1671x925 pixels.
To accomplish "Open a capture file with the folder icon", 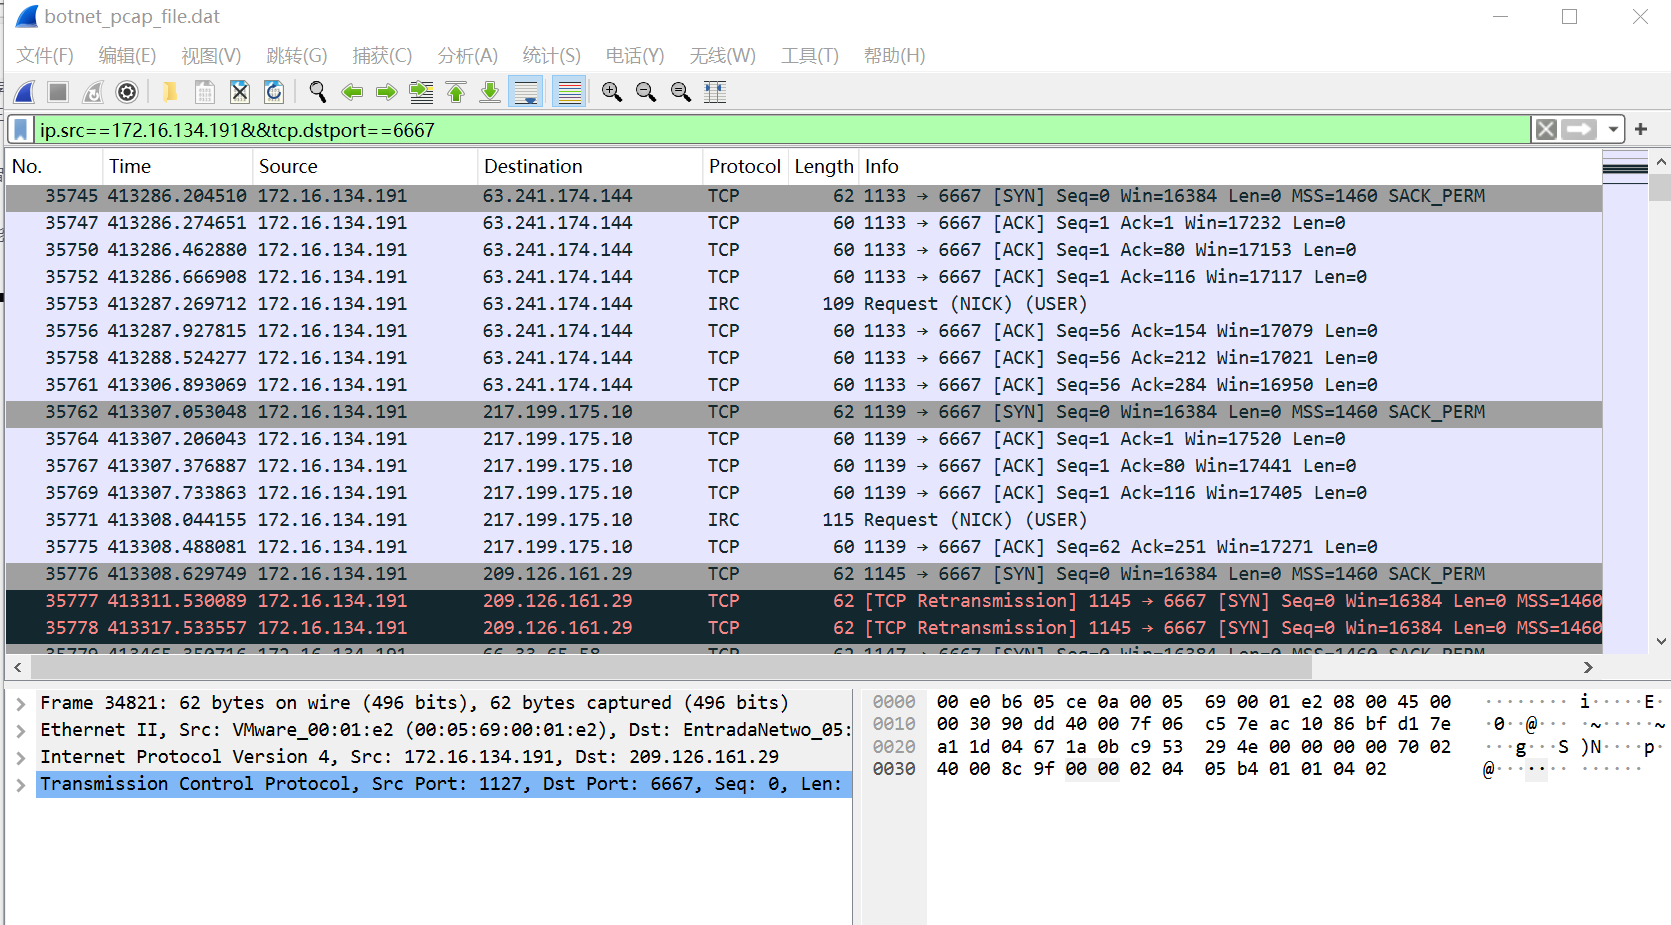I will [170, 92].
